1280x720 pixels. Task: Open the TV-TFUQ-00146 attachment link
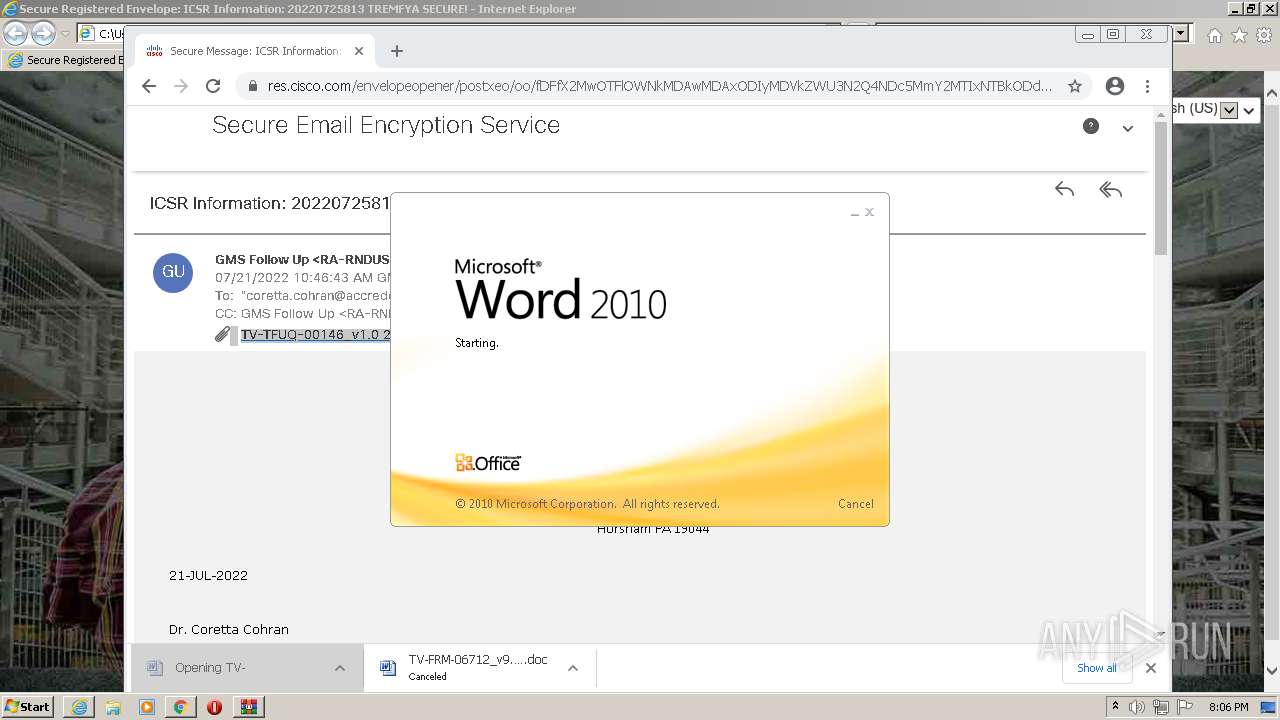point(315,335)
